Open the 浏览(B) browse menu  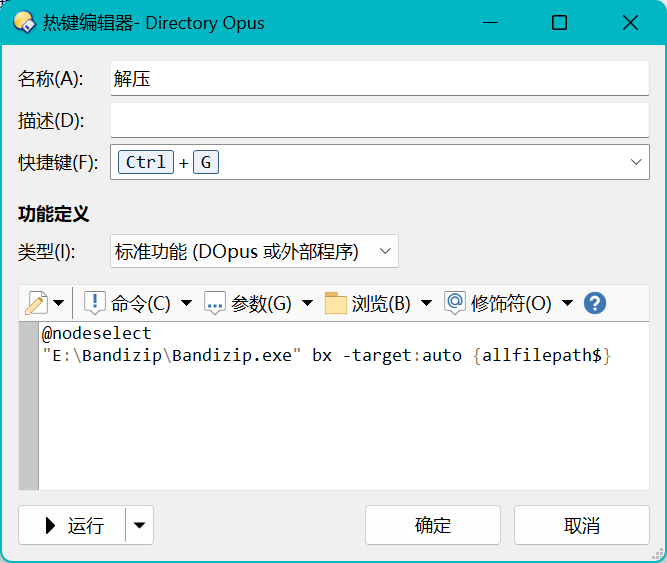pos(381,304)
